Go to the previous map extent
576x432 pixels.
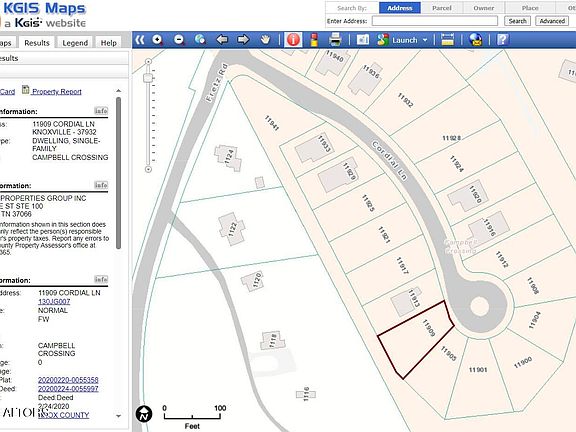pyautogui.click(x=222, y=40)
